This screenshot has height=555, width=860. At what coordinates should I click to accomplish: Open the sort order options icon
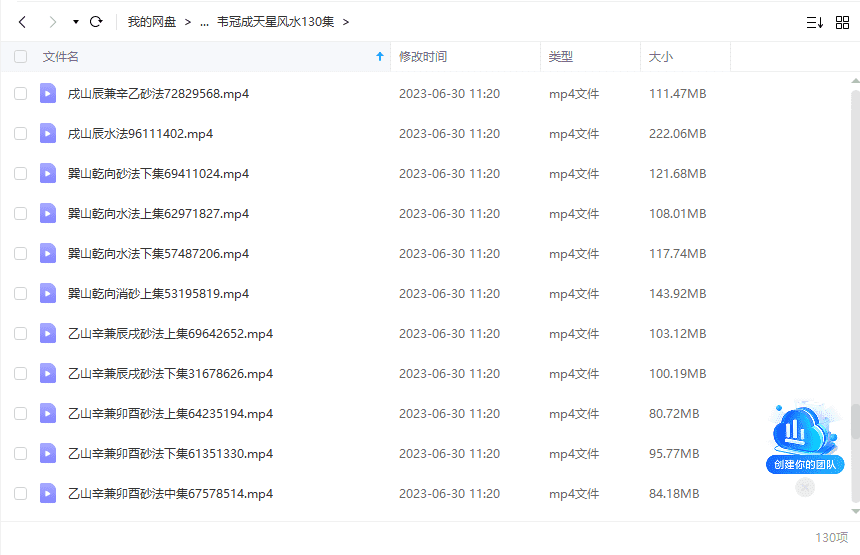point(814,22)
